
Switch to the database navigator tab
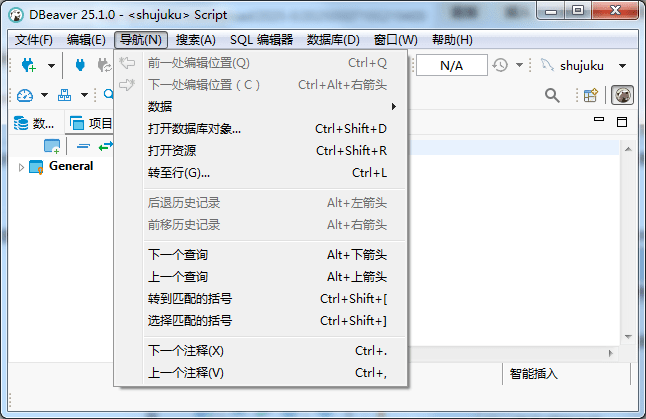pyautogui.click(x=34, y=123)
